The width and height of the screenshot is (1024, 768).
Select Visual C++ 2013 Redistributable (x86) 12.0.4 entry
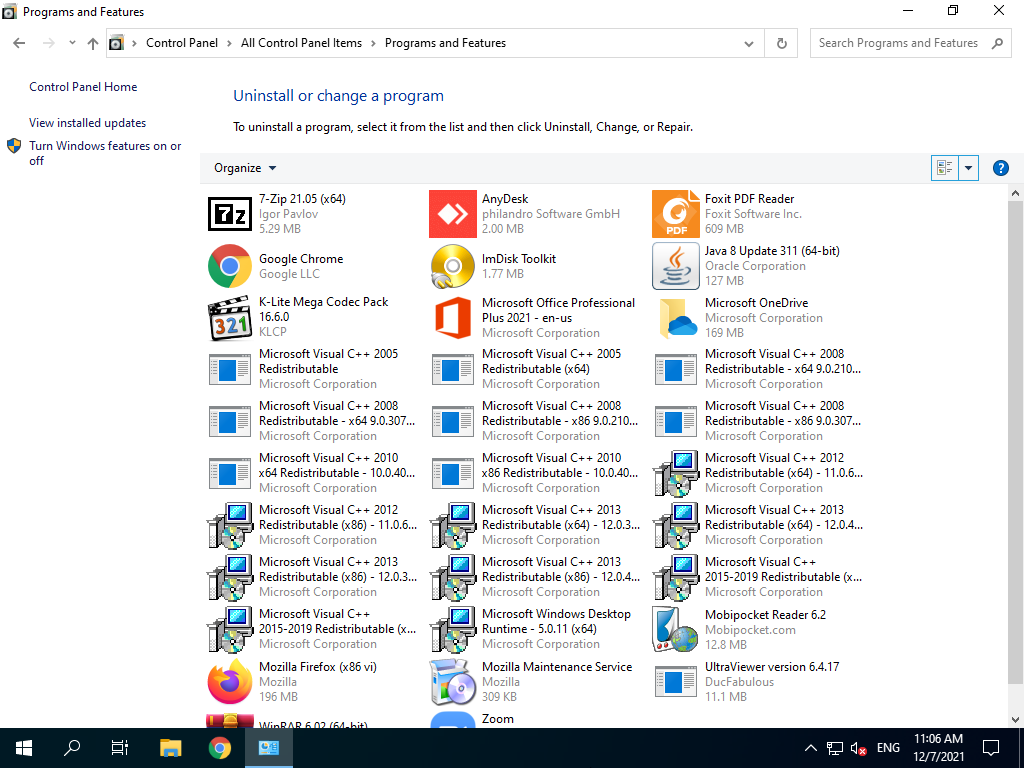536,577
